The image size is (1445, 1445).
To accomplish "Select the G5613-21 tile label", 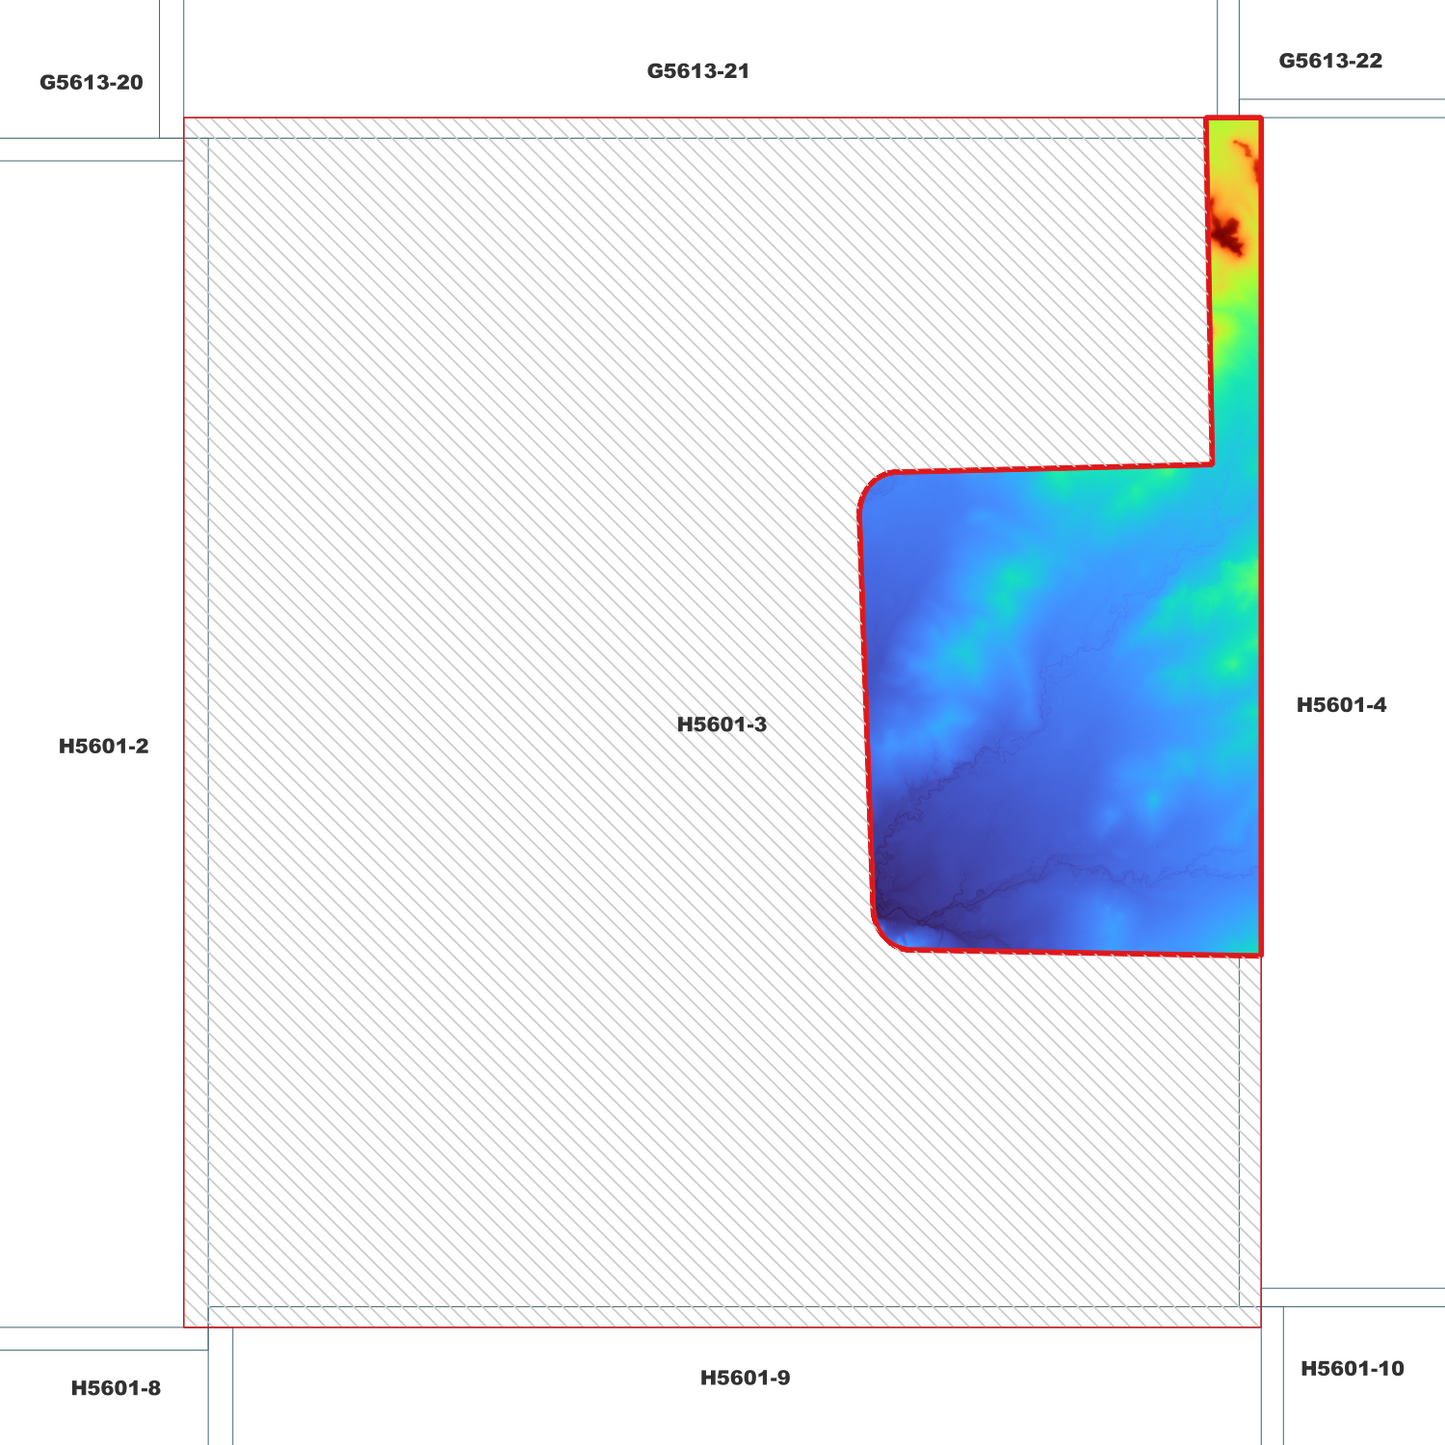I will point(698,71).
